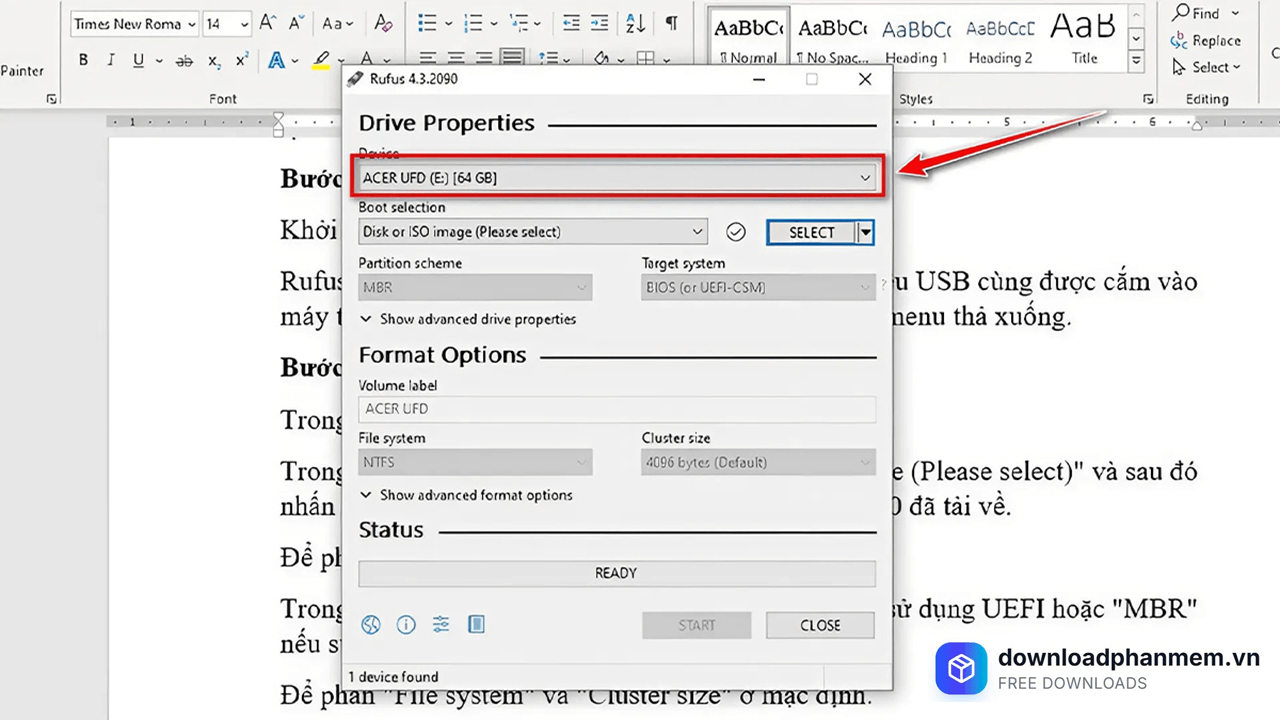
Task: Click the Sort A-Z icon
Action: click(x=635, y=23)
